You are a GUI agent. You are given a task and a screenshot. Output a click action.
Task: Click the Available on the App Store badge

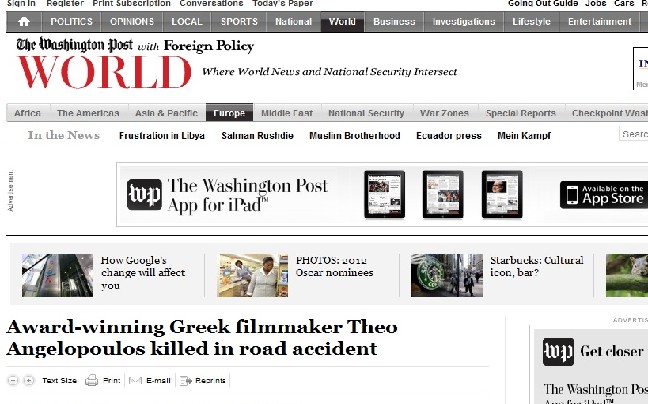(604, 194)
